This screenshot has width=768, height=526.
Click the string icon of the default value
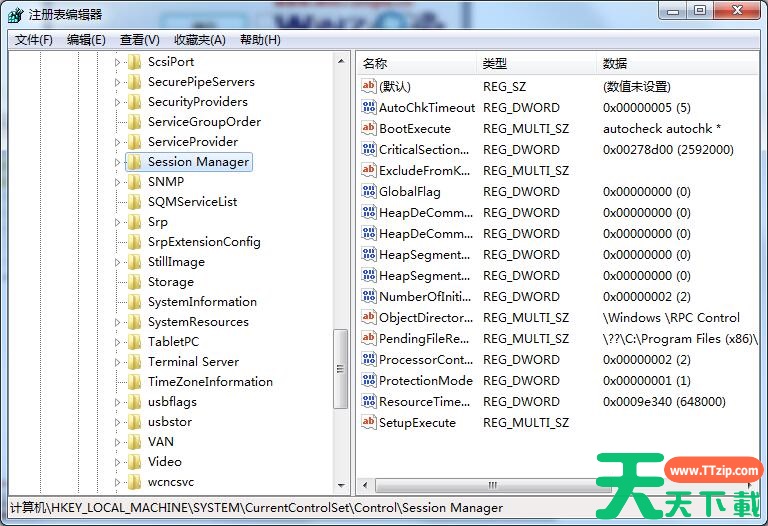pos(368,86)
